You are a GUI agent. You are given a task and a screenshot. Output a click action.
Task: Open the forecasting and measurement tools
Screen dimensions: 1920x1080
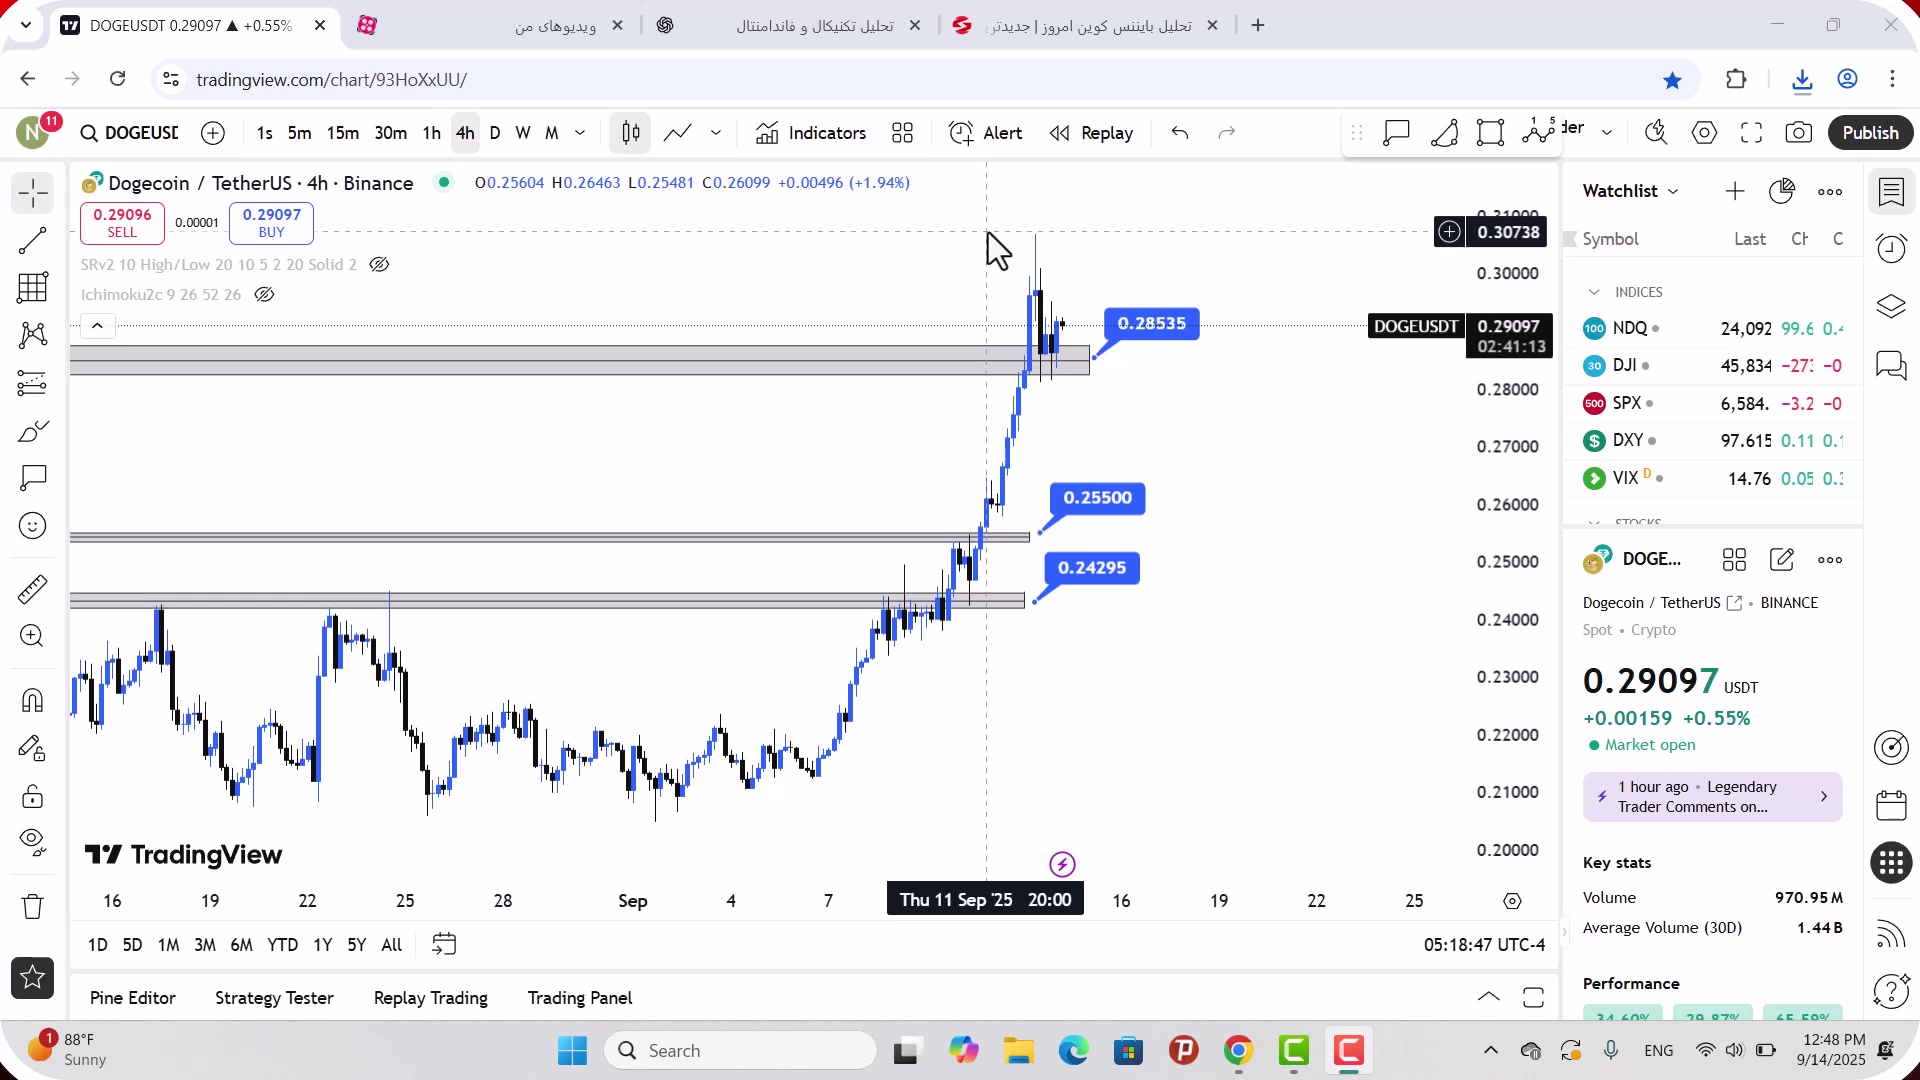coord(33,383)
